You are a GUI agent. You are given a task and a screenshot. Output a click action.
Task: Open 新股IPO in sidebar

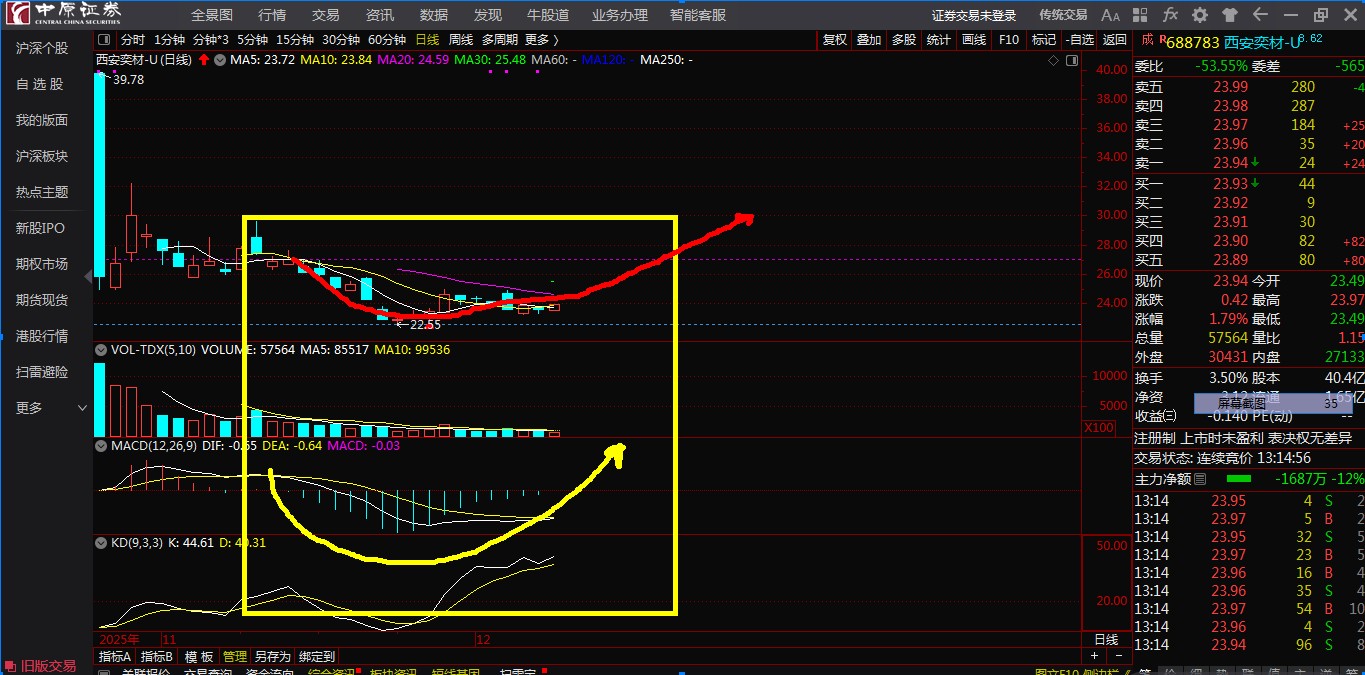pyautogui.click(x=40, y=228)
